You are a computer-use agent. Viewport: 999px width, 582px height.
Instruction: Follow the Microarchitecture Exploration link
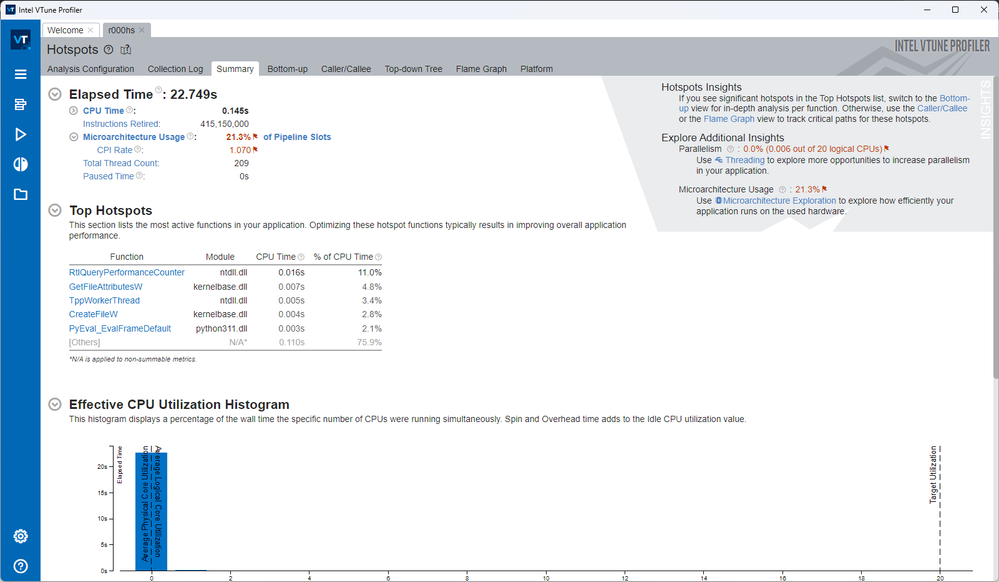point(779,200)
